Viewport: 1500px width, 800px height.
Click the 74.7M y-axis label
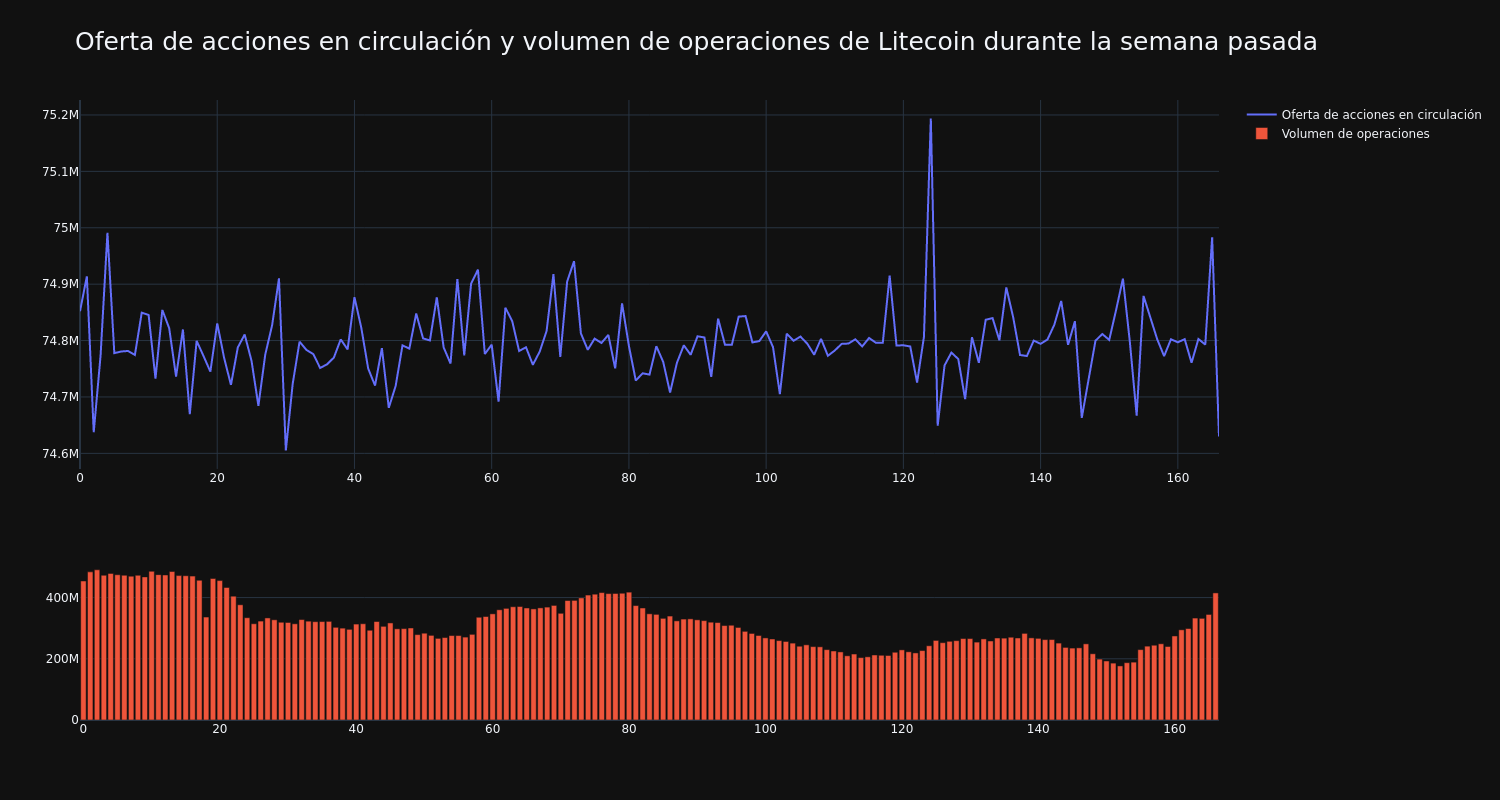60,398
